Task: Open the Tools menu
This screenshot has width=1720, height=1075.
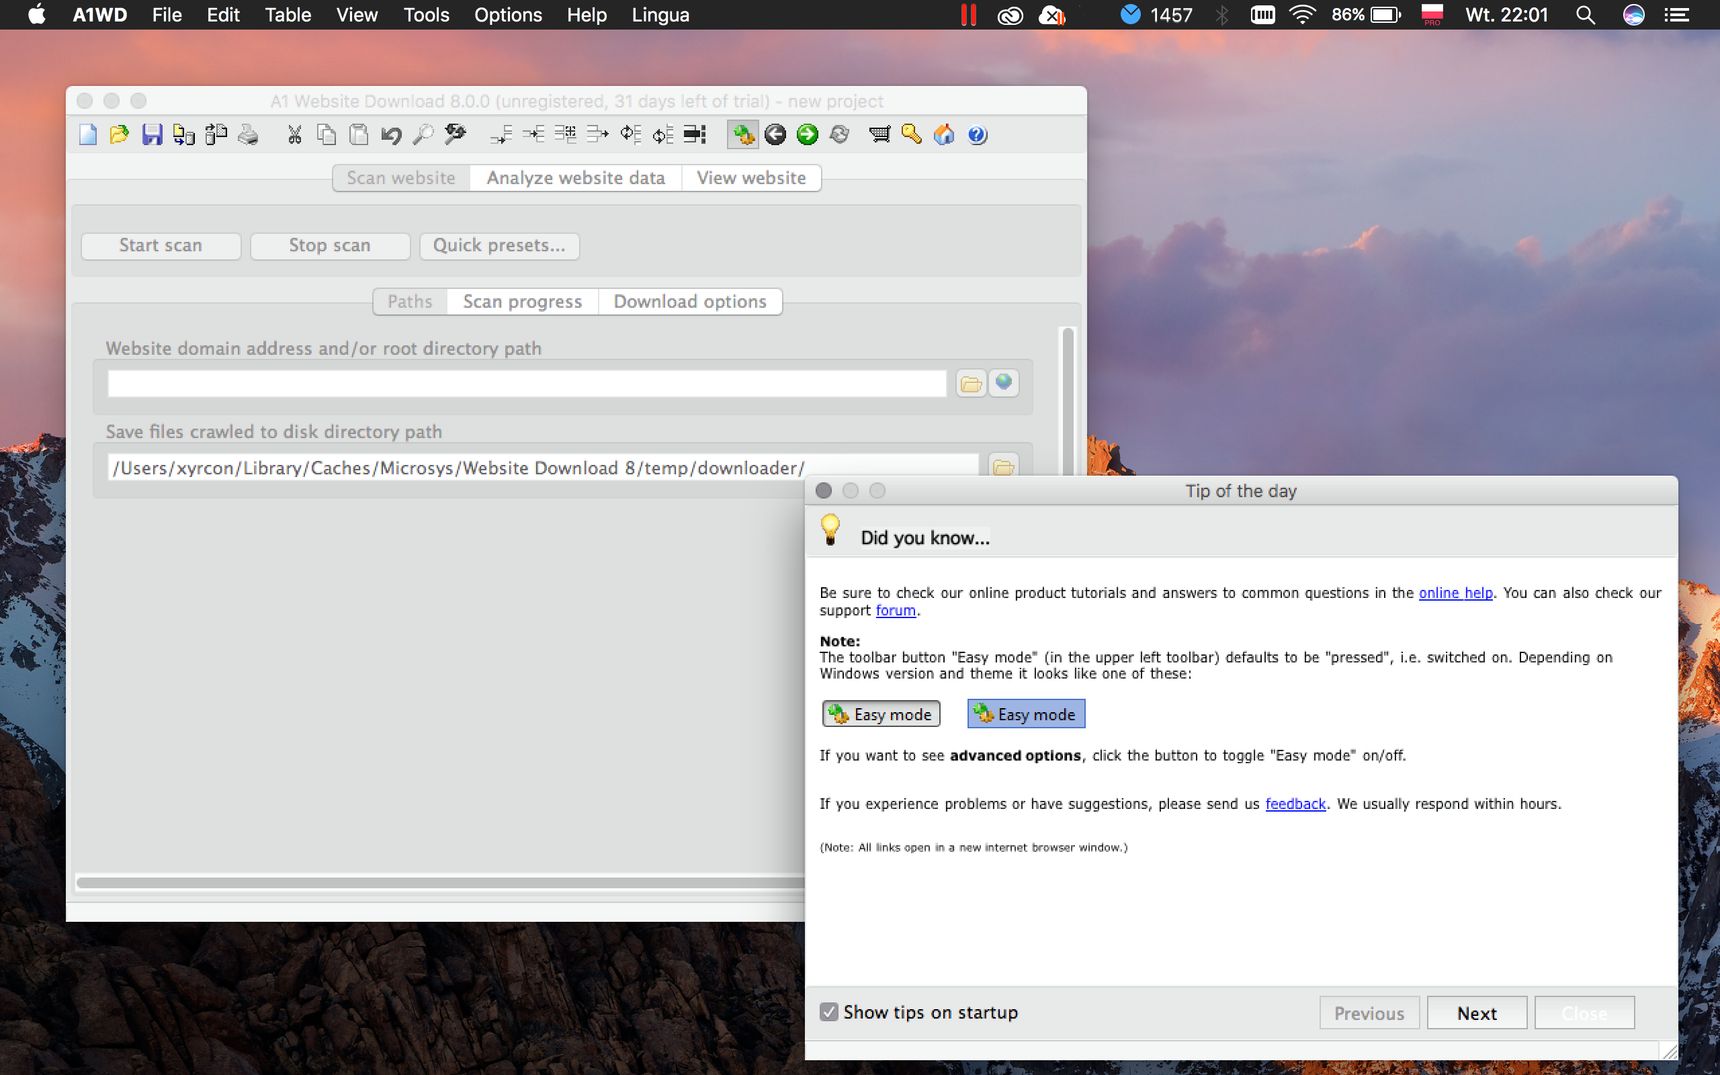Action: [426, 15]
